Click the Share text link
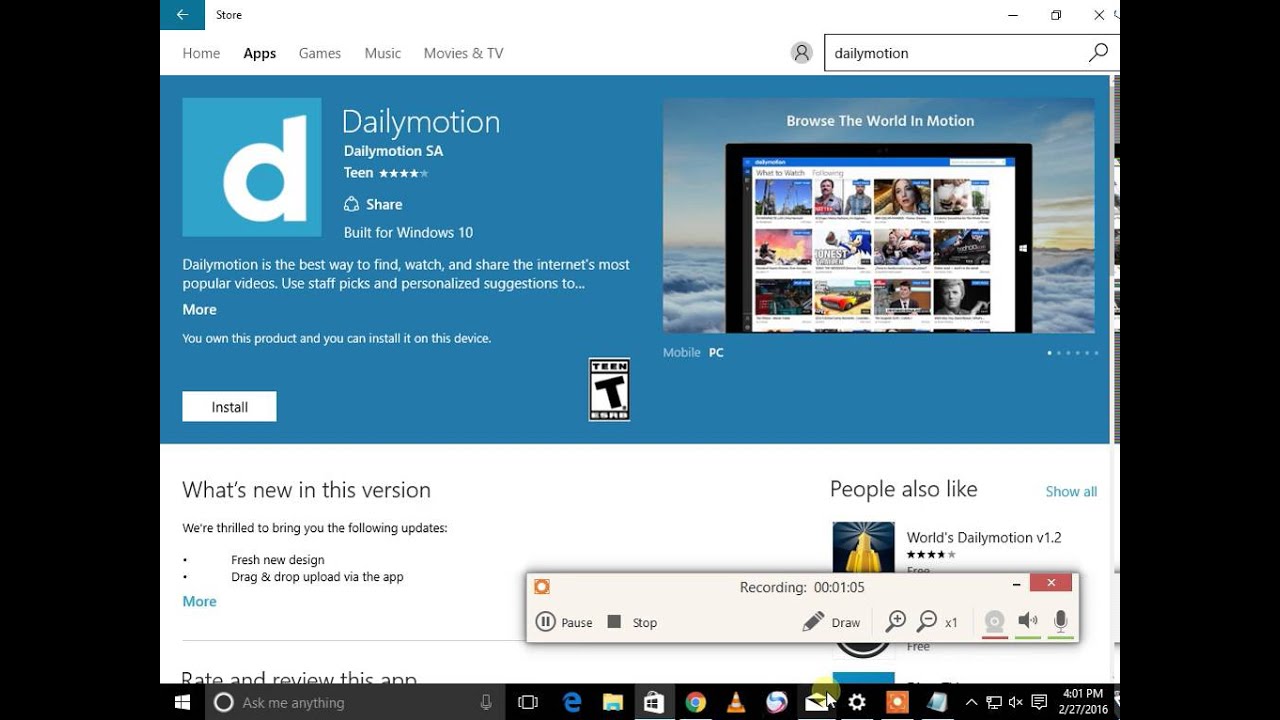Screen dimensions: 1280x720 click(x=384, y=204)
